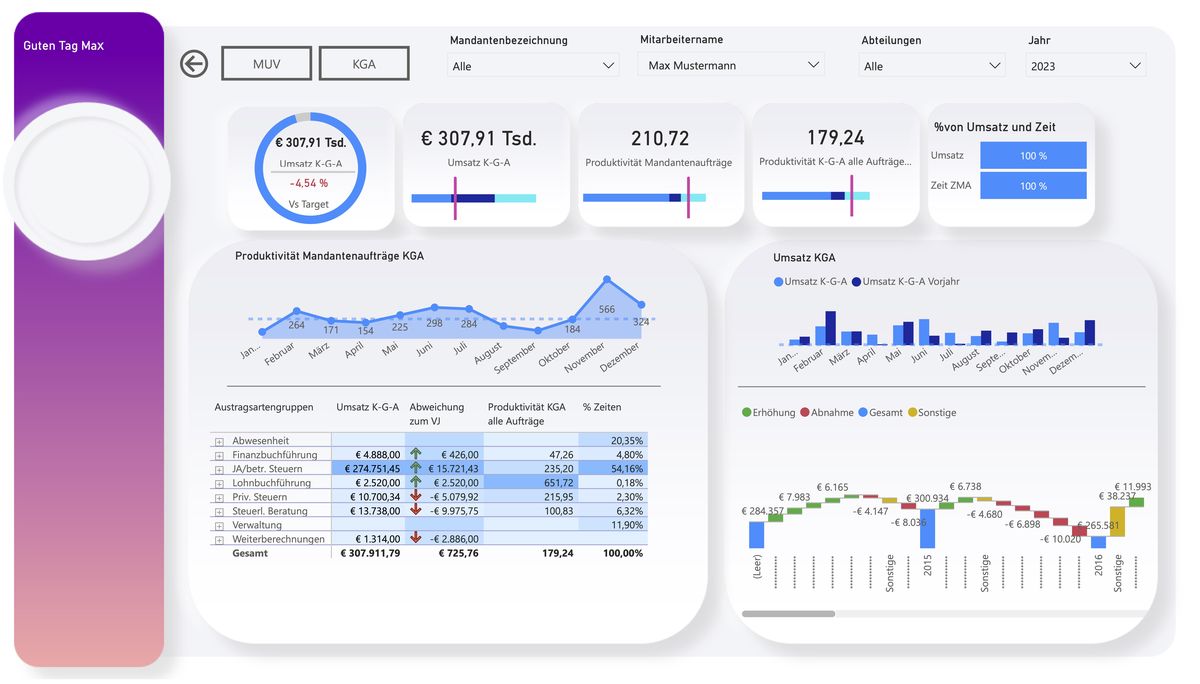Sort by the Austragsartengruppen column header

(264, 407)
